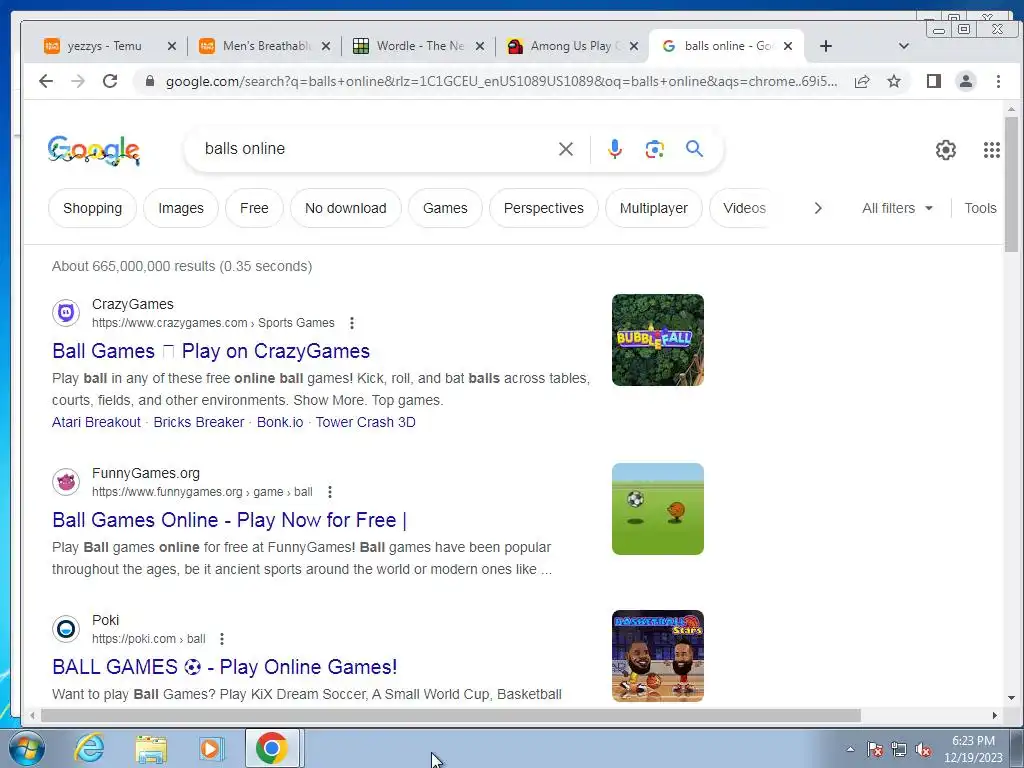Close the Among Us Play tab
This screenshot has height=768, width=1024.
pyautogui.click(x=633, y=46)
